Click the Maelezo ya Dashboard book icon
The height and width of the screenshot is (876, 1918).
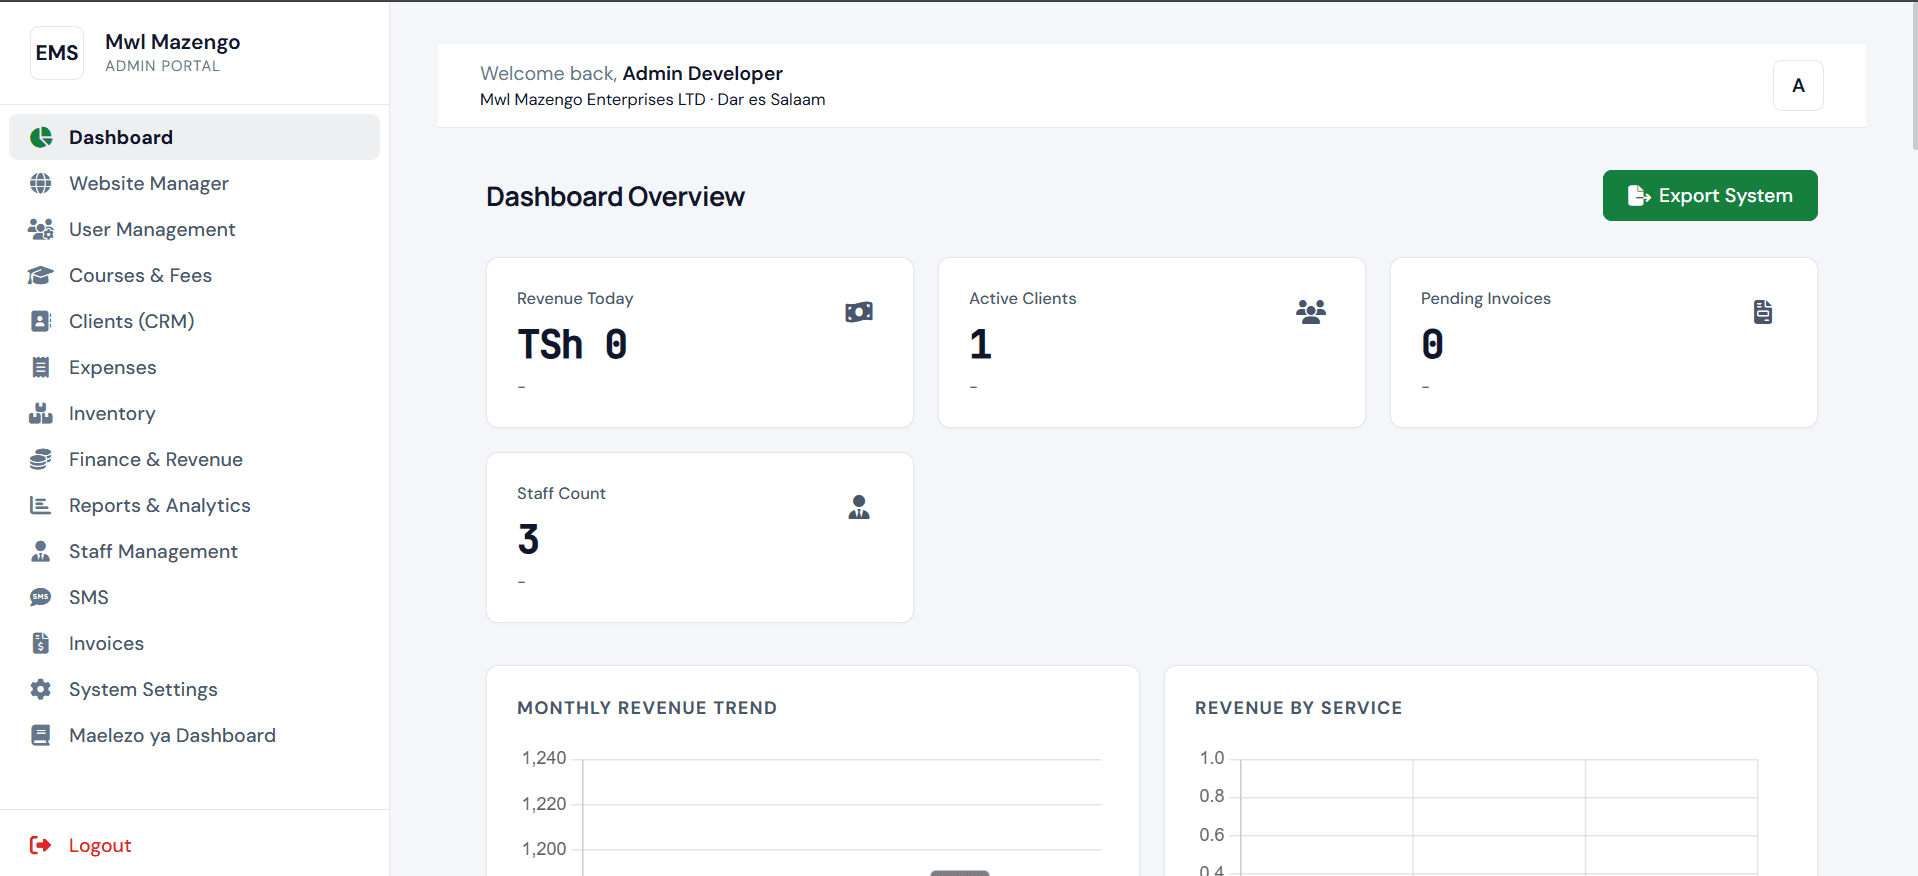[41, 735]
